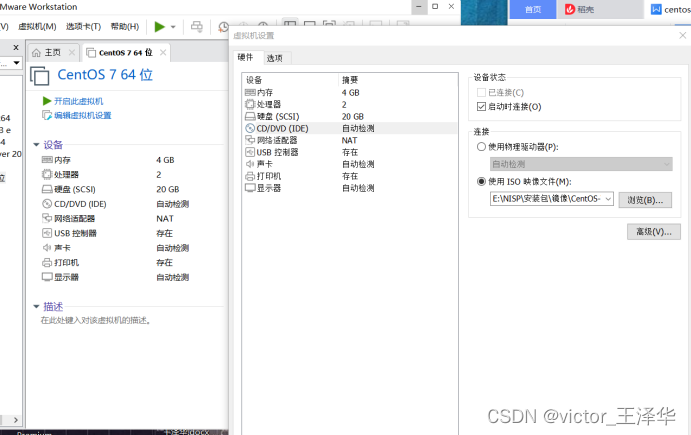The height and width of the screenshot is (435, 691).
Task: Close the library side panel
Action: tap(16, 47)
